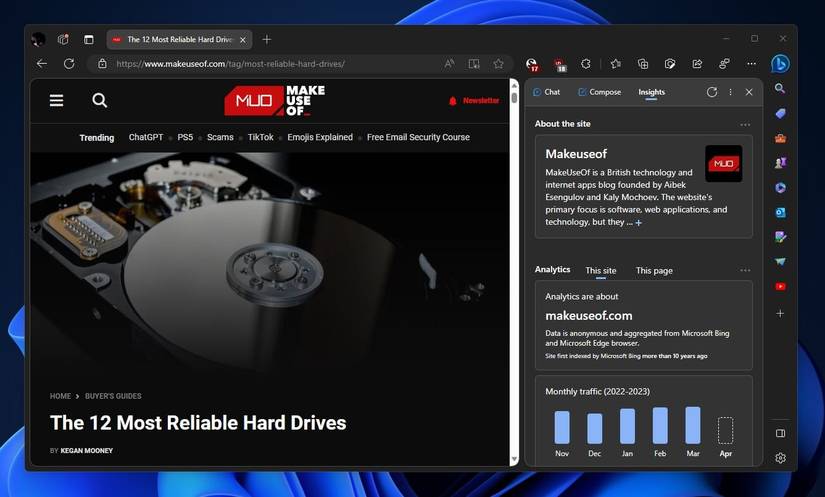The height and width of the screenshot is (497, 825).
Task: Open Analytics section more options
Action: click(x=744, y=270)
